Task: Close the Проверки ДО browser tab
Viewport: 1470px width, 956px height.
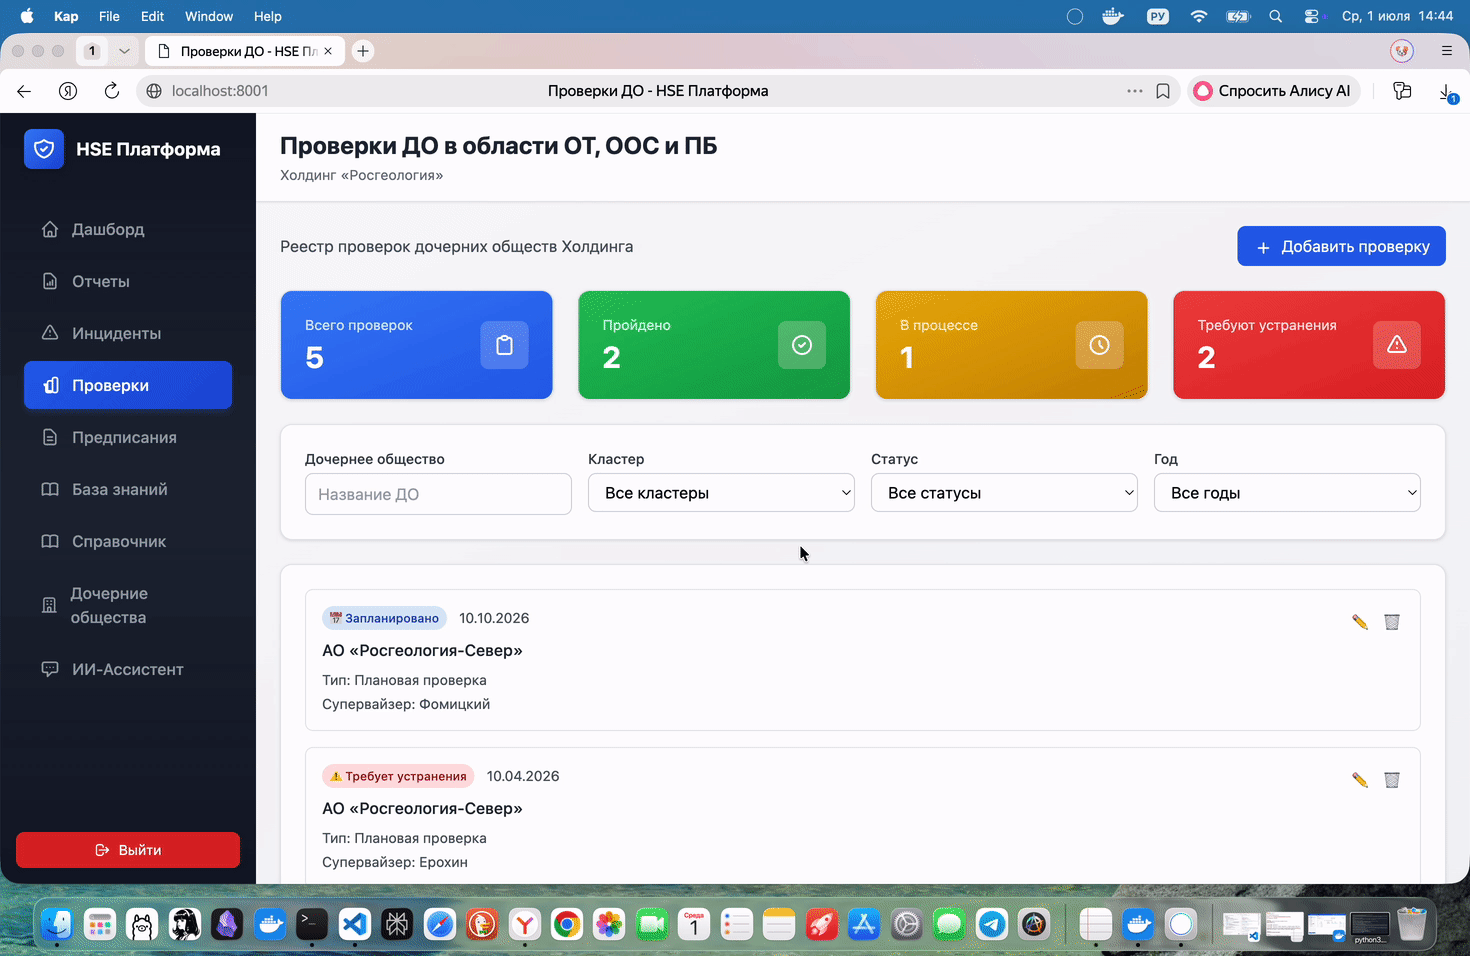Action: click(x=328, y=51)
